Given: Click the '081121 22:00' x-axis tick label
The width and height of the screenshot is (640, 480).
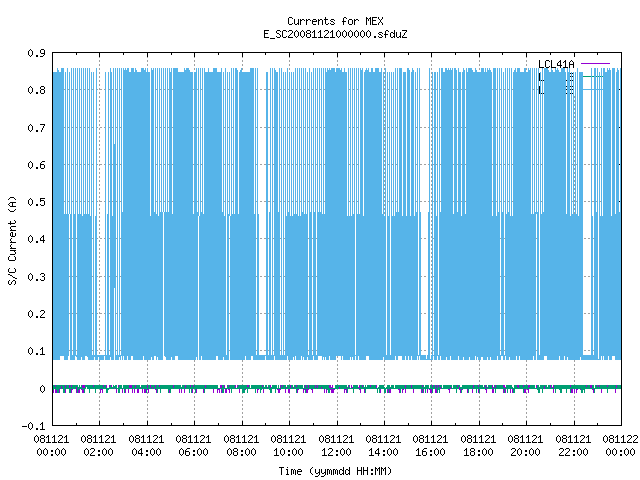Looking at the screenshot, I should (x=573, y=446).
